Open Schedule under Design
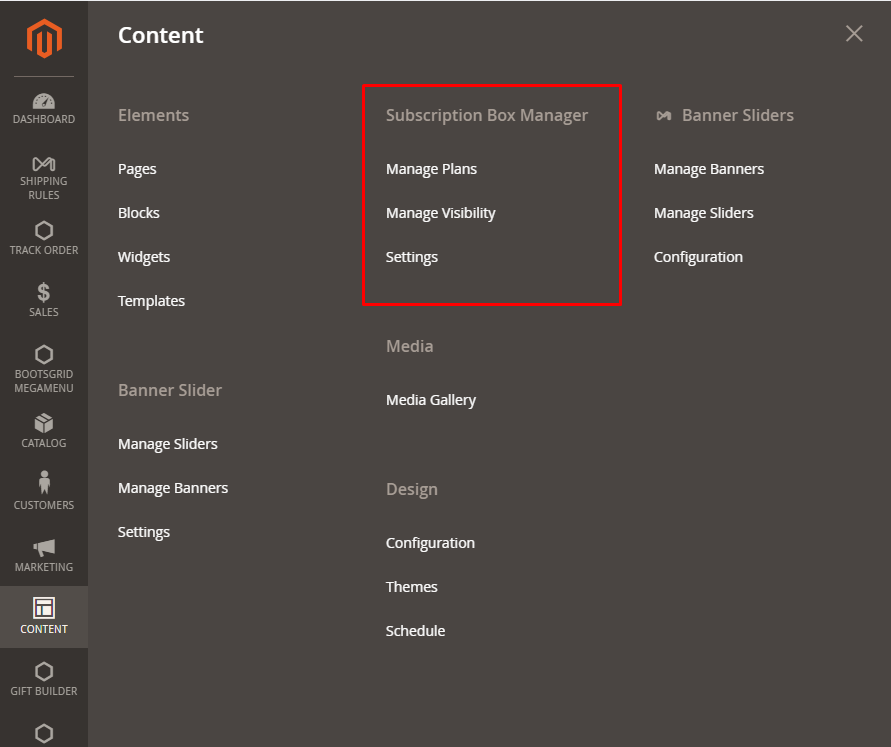Screen dimensions: 891x747 click(415, 631)
